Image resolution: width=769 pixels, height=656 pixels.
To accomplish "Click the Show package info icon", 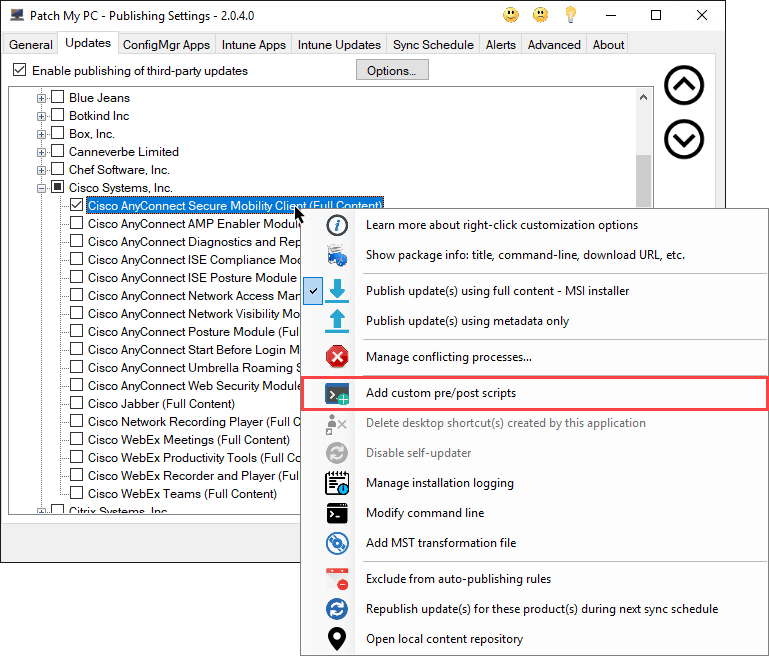I will [x=337, y=255].
